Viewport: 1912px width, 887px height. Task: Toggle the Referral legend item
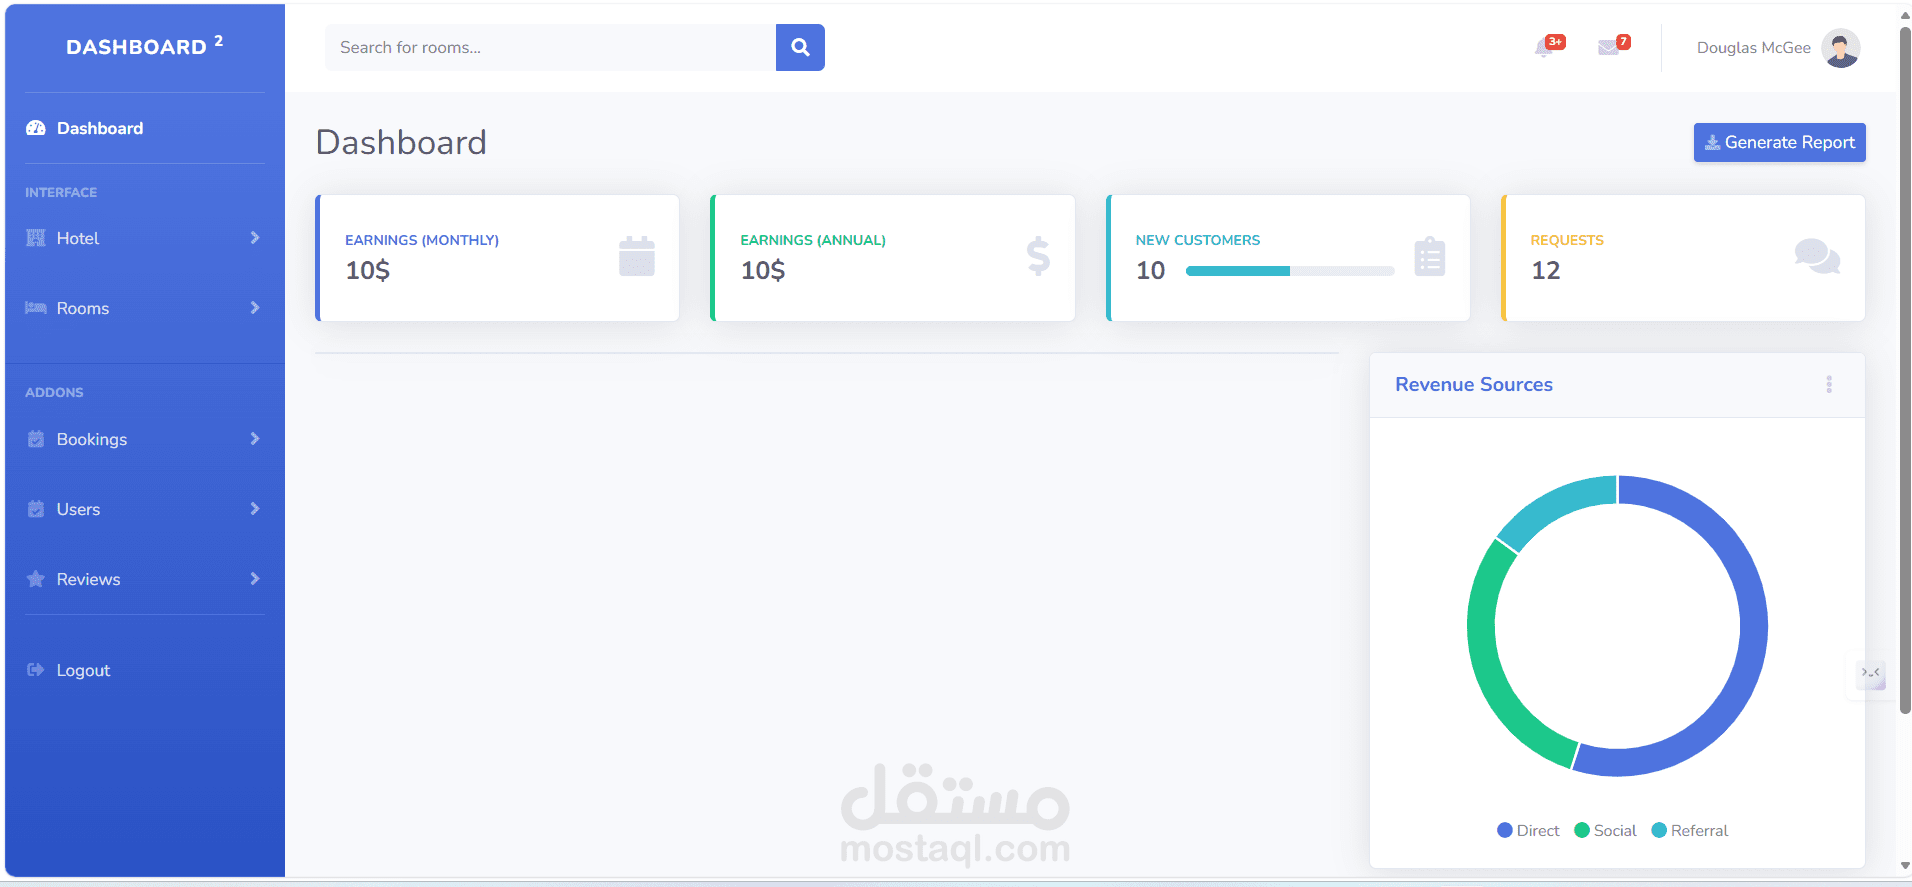click(1690, 830)
